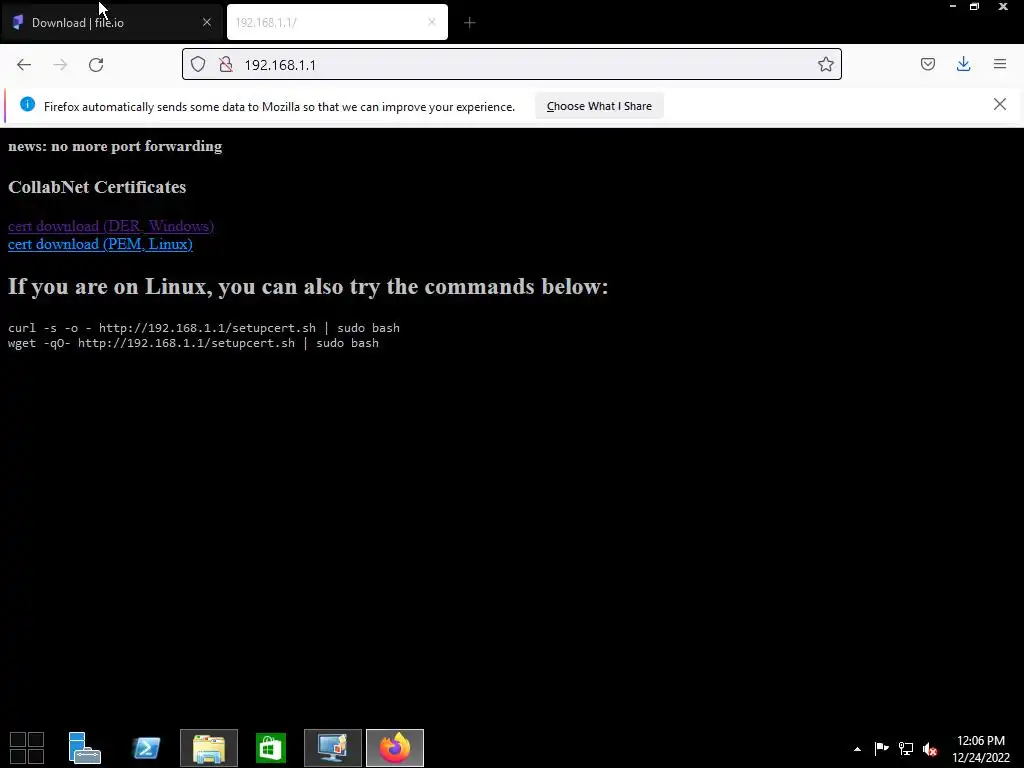The width and height of the screenshot is (1024, 768).
Task: Click the curl setupcert.sh command line
Action: 204,328
